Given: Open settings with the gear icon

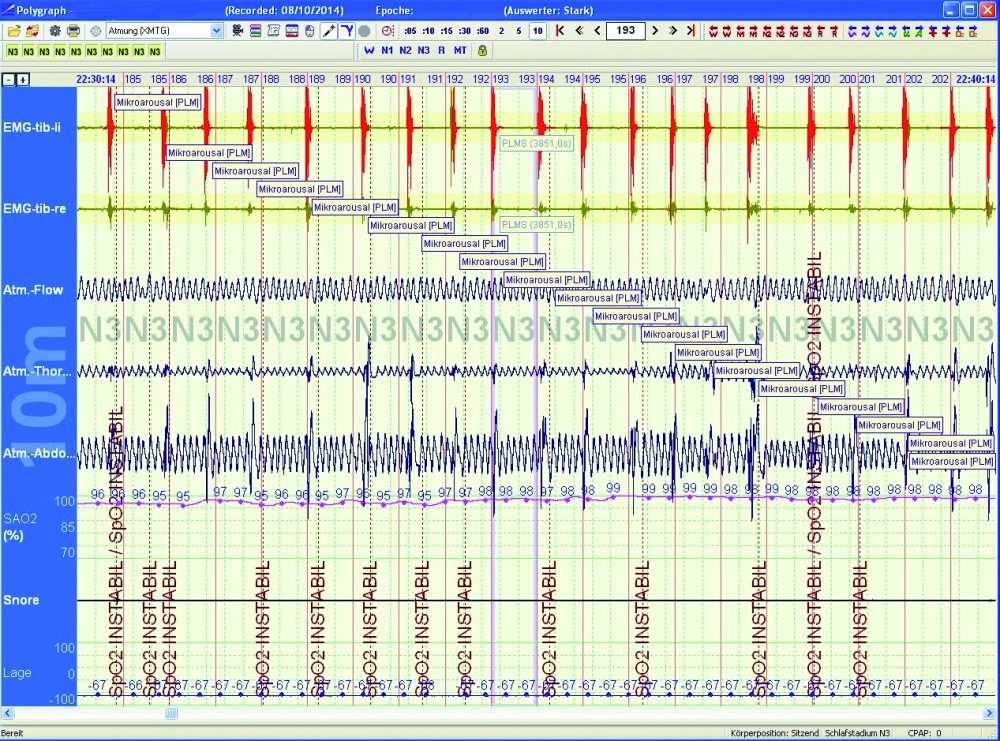Looking at the screenshot, I should tap(55, 31).
